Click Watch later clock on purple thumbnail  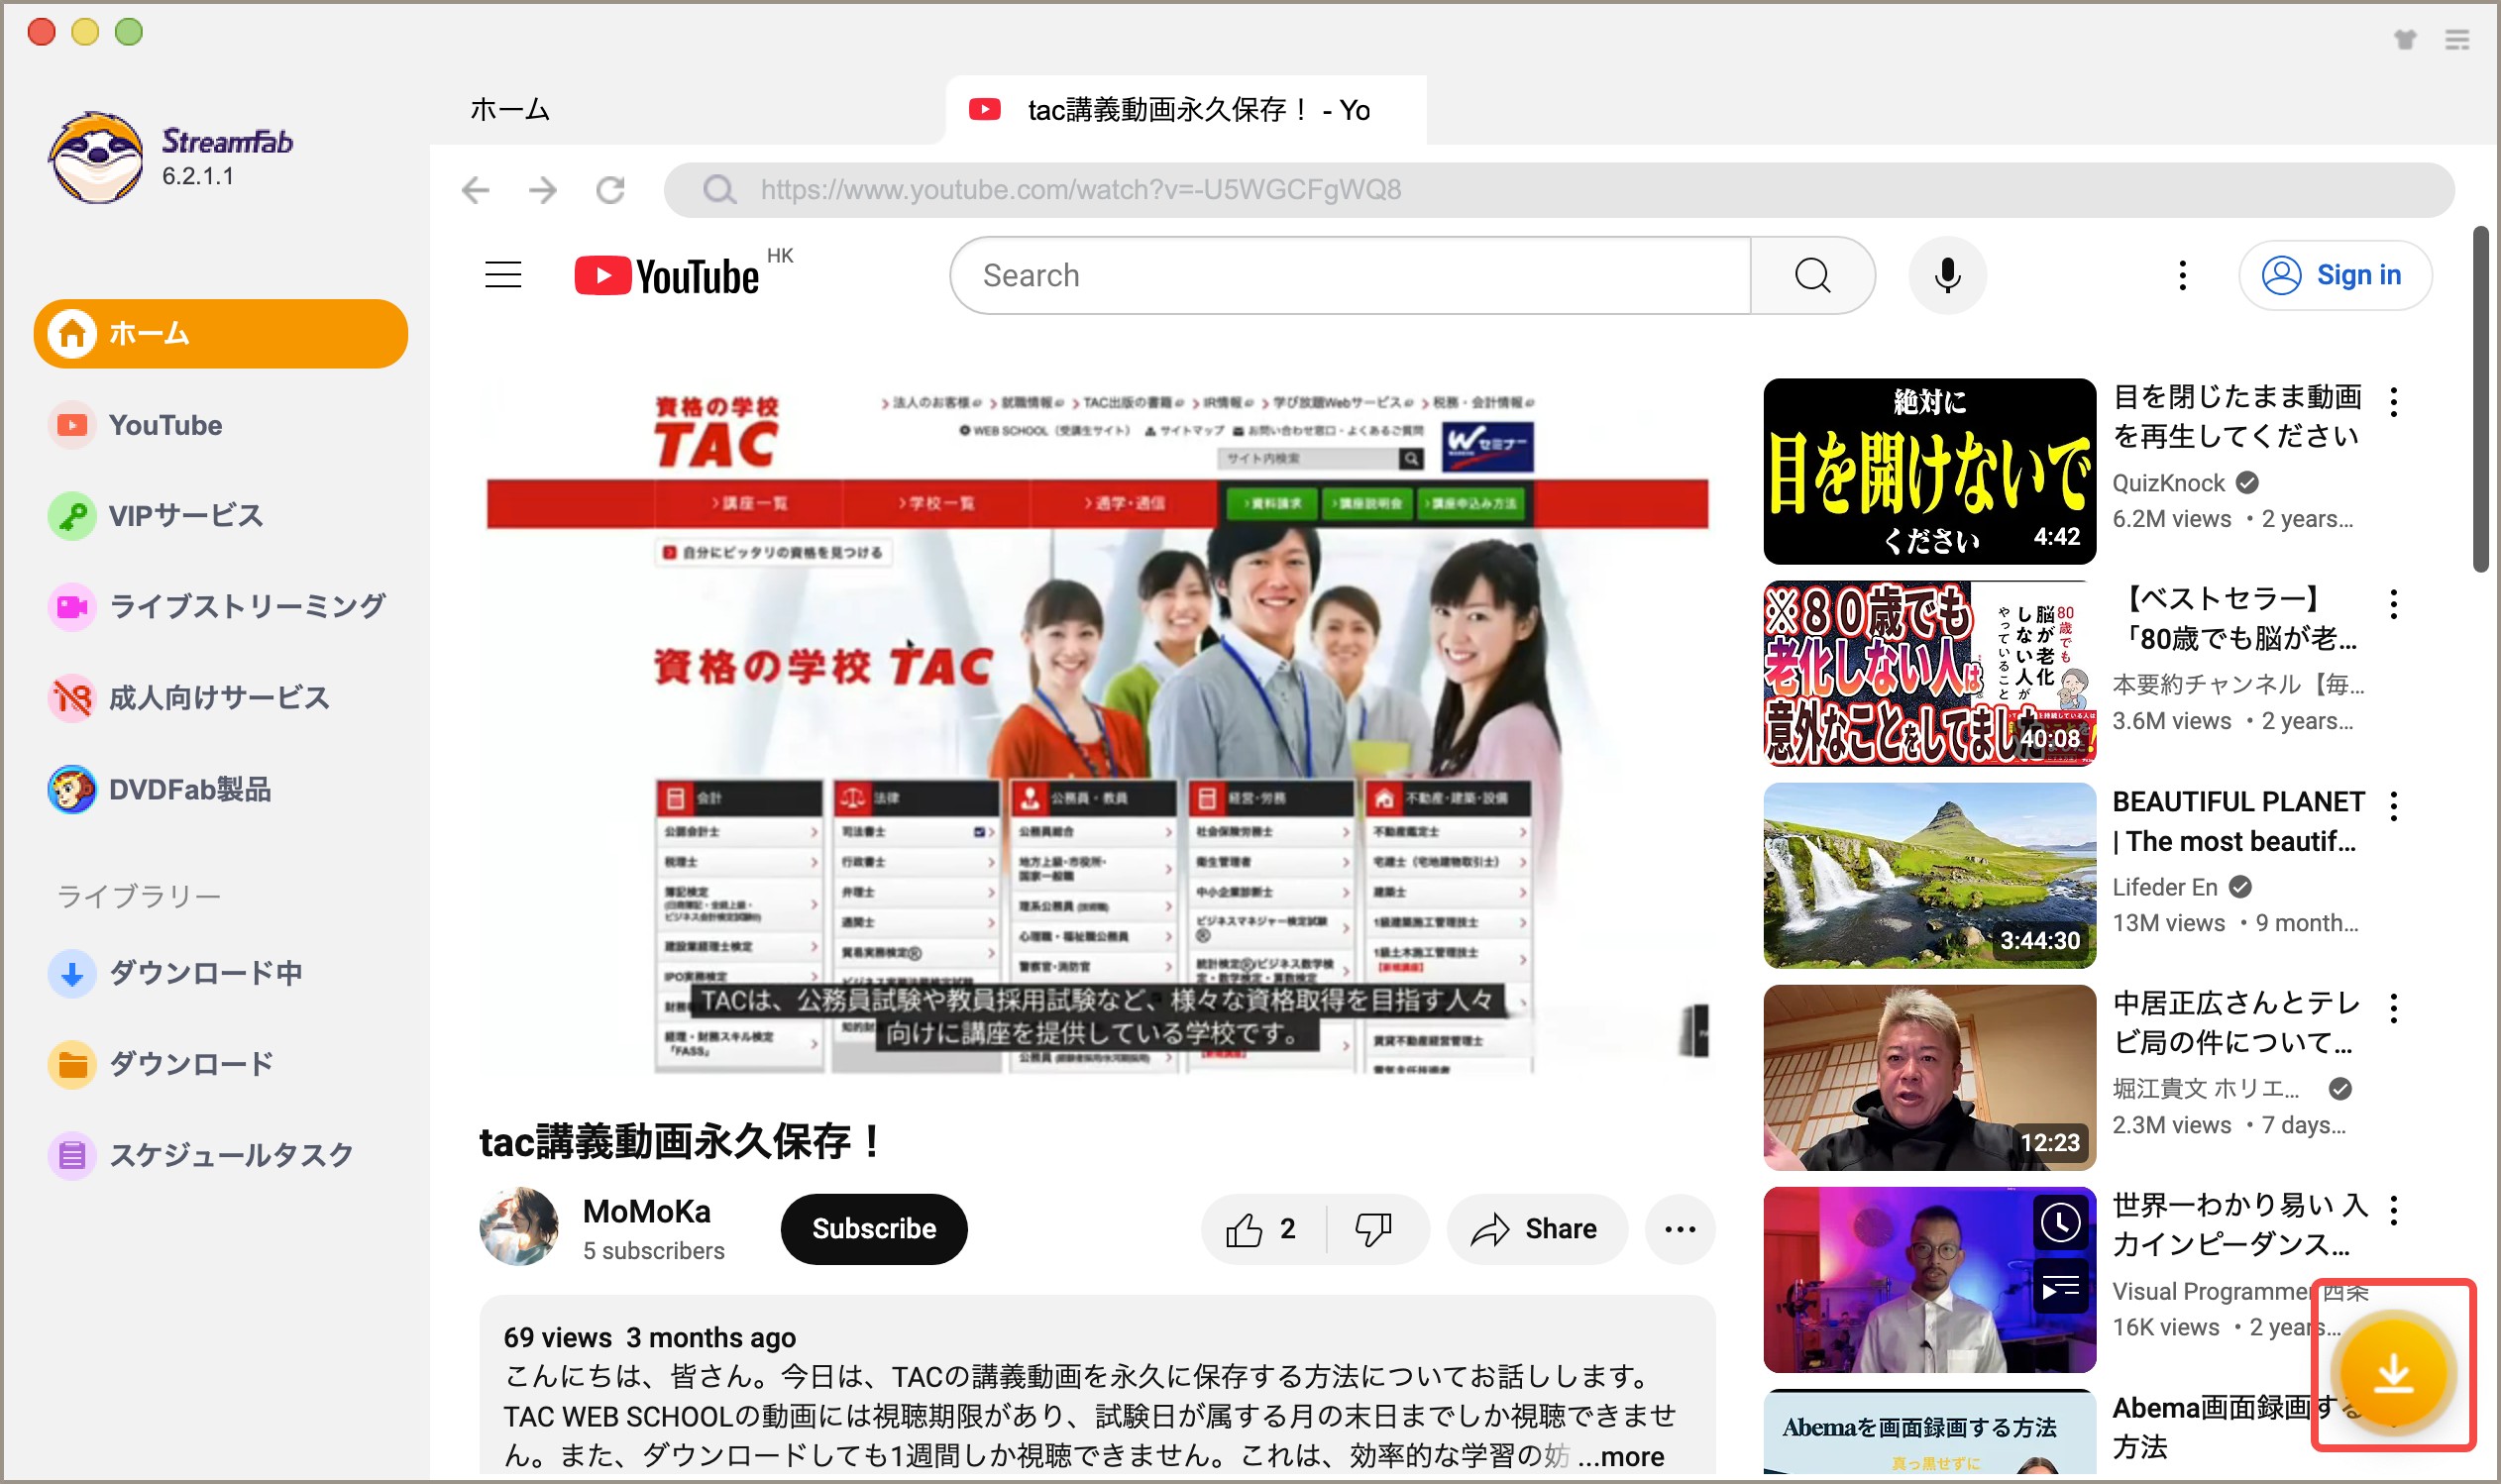coord(2060,1222)
